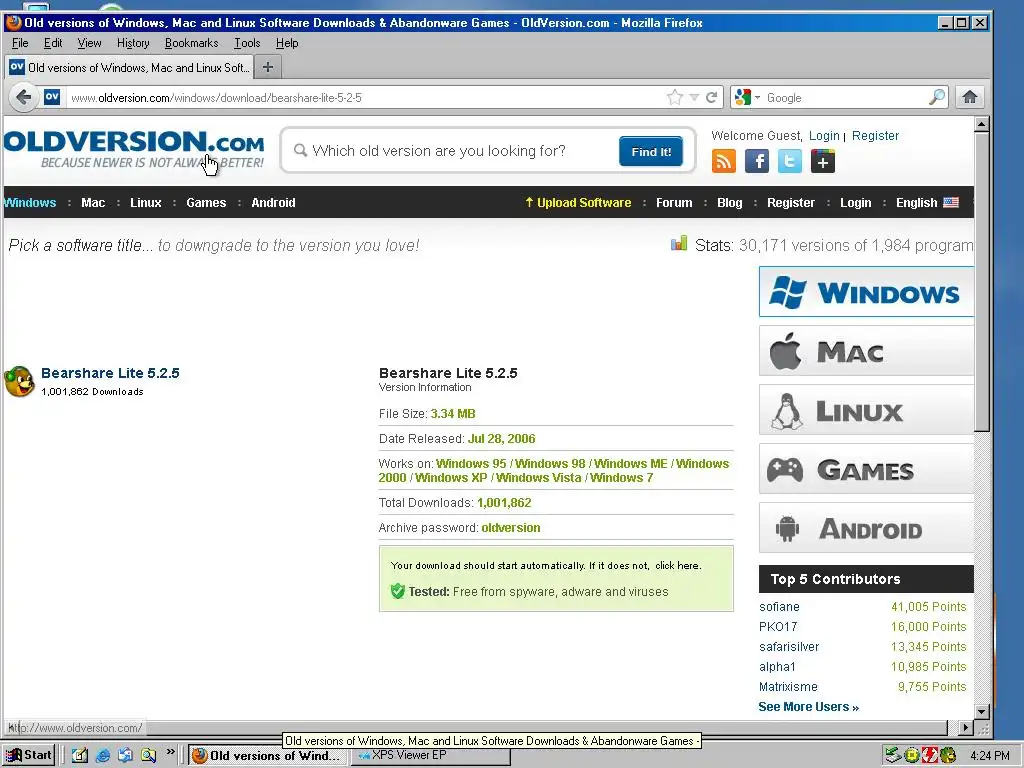Click the Bearshare bear icon
The width and height of the screenshot is (1024, 768).
click(x=20, y=381)
